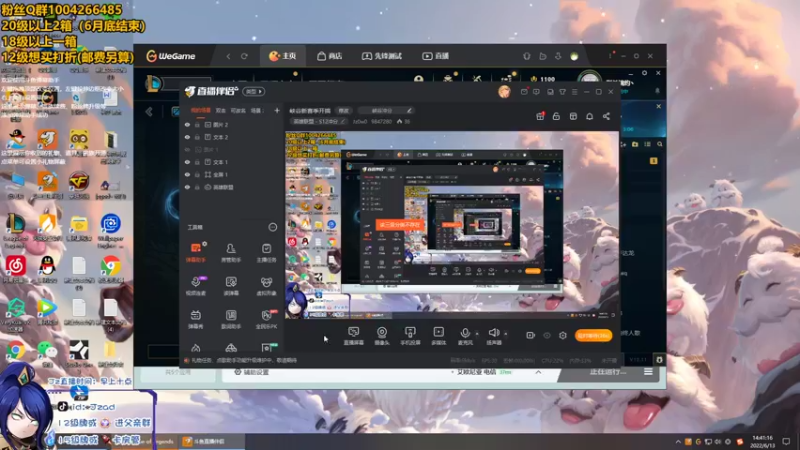Toggle visibility of 英雄联盟 layer
This screenshot has width=800, height=450.
[x=187, y=187]
